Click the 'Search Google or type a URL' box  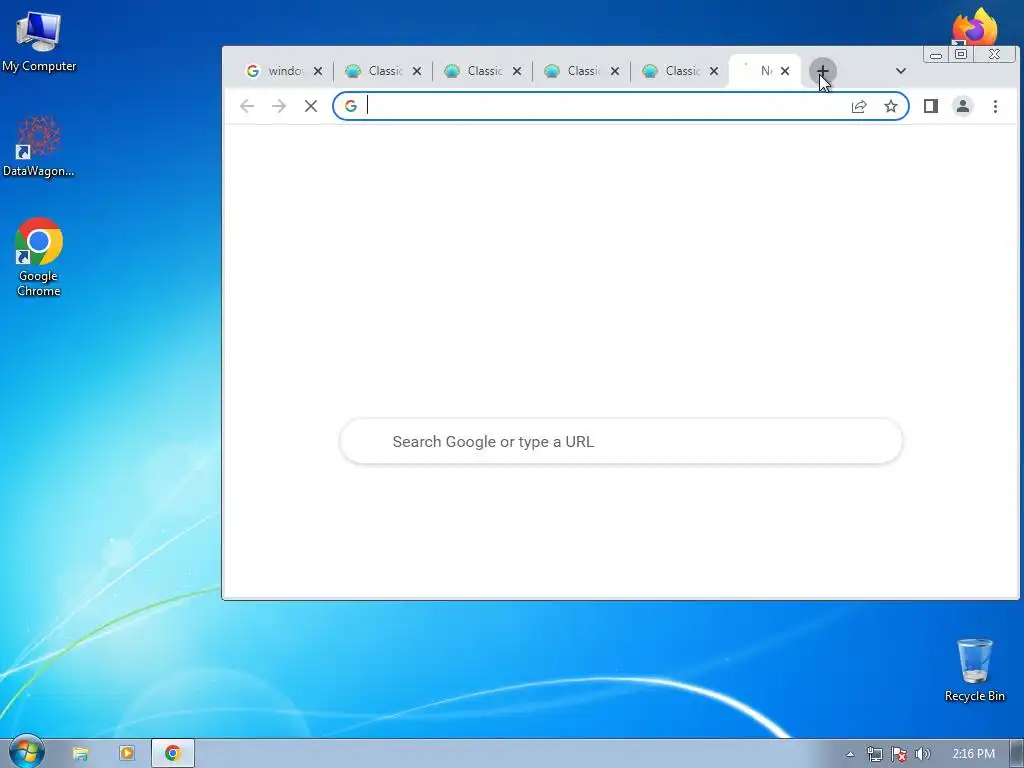621,441
